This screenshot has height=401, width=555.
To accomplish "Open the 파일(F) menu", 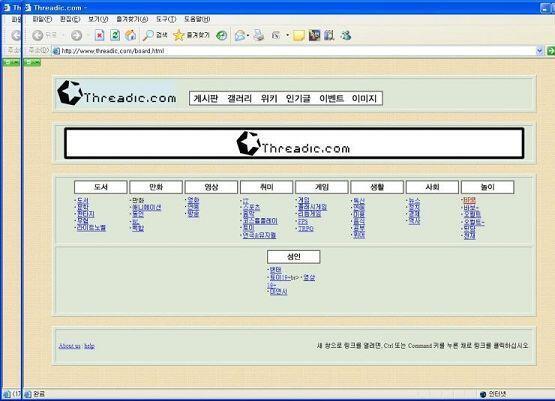I will pyautogui.click(x=42, y=19).
